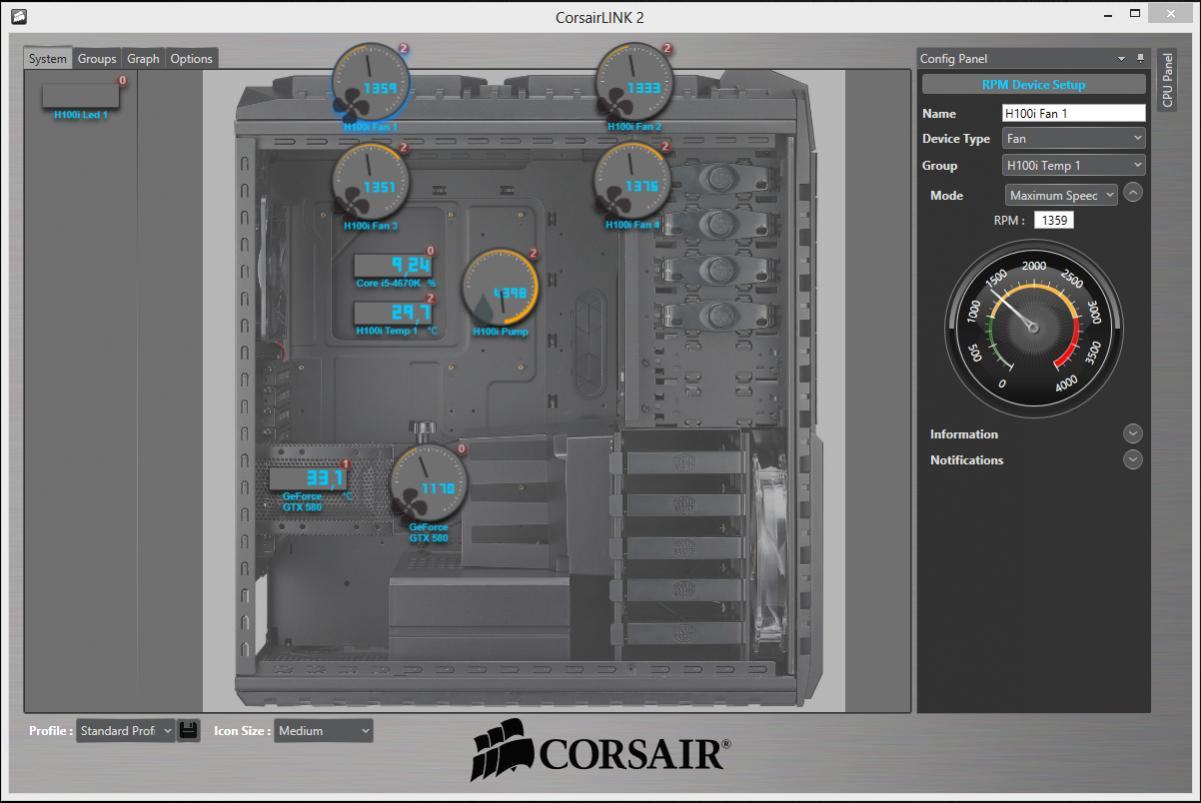Open the Config Panel options arrow
This screenshot has width=1201, height=803.
tap(1122, 59)
